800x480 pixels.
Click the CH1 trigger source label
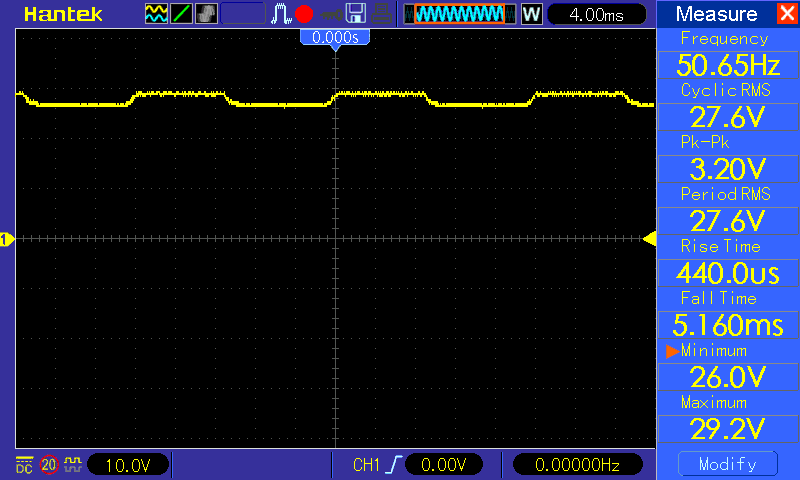point(366,465)
